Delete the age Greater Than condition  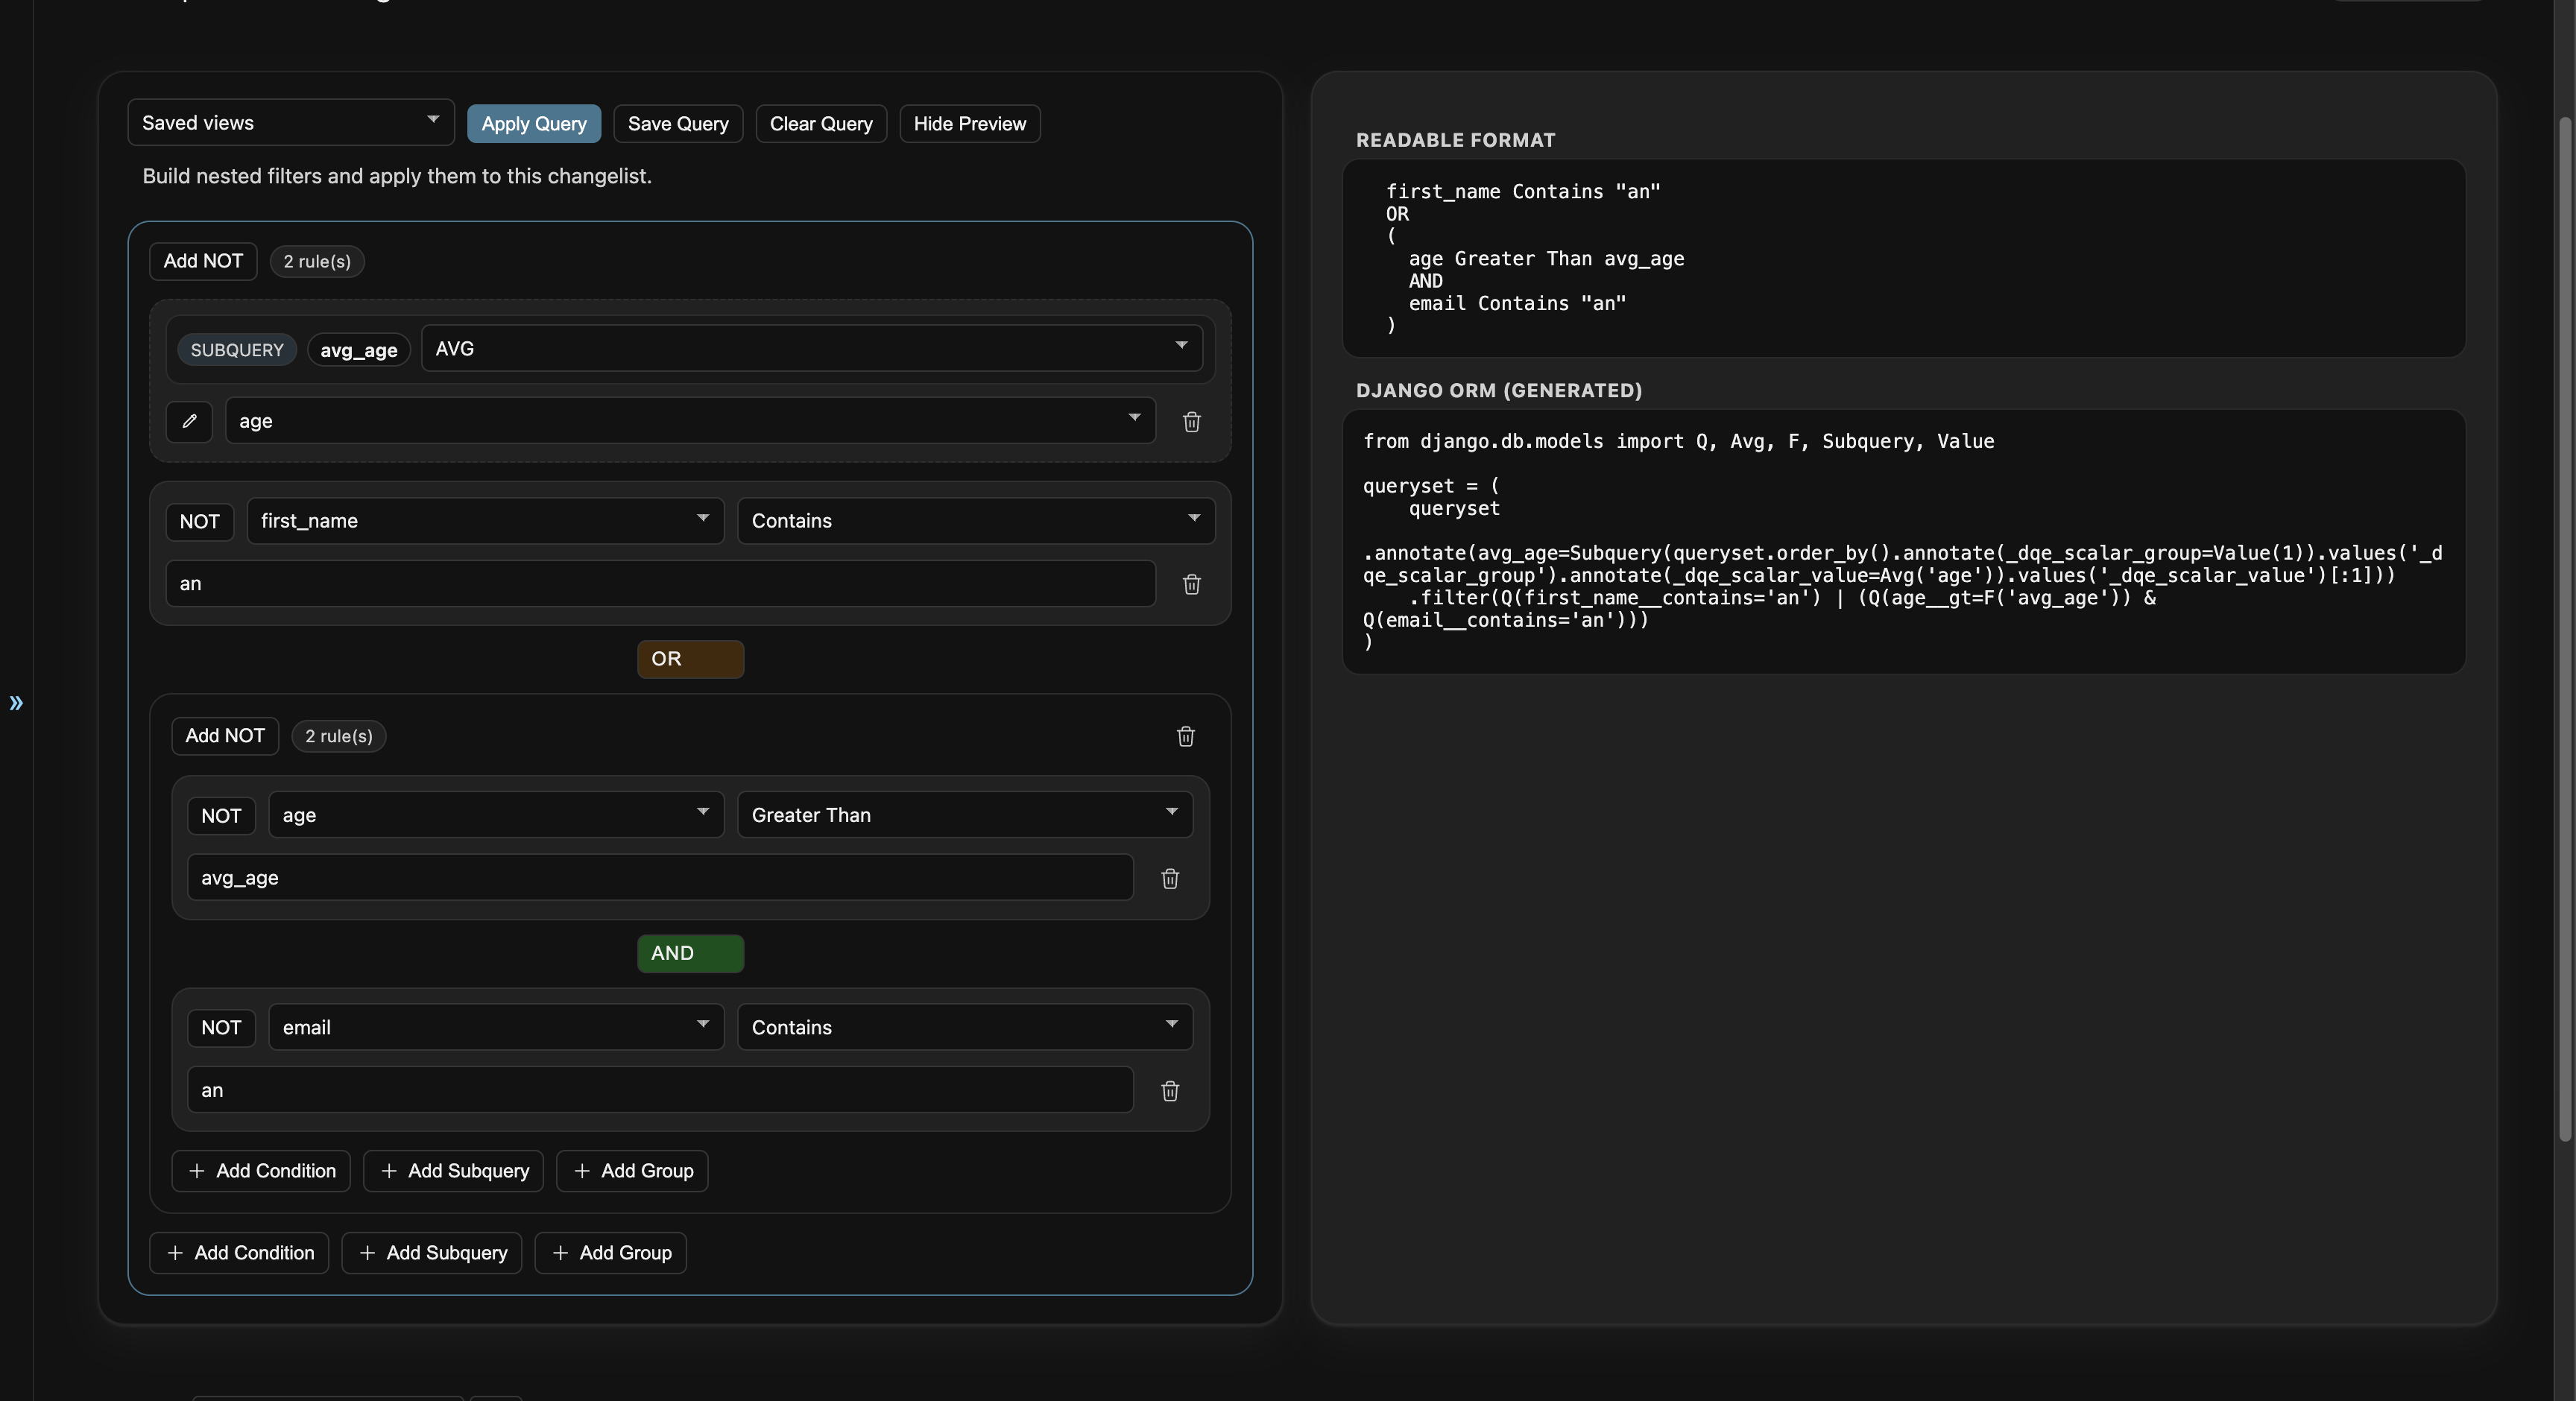click(x=1170, y=878)
